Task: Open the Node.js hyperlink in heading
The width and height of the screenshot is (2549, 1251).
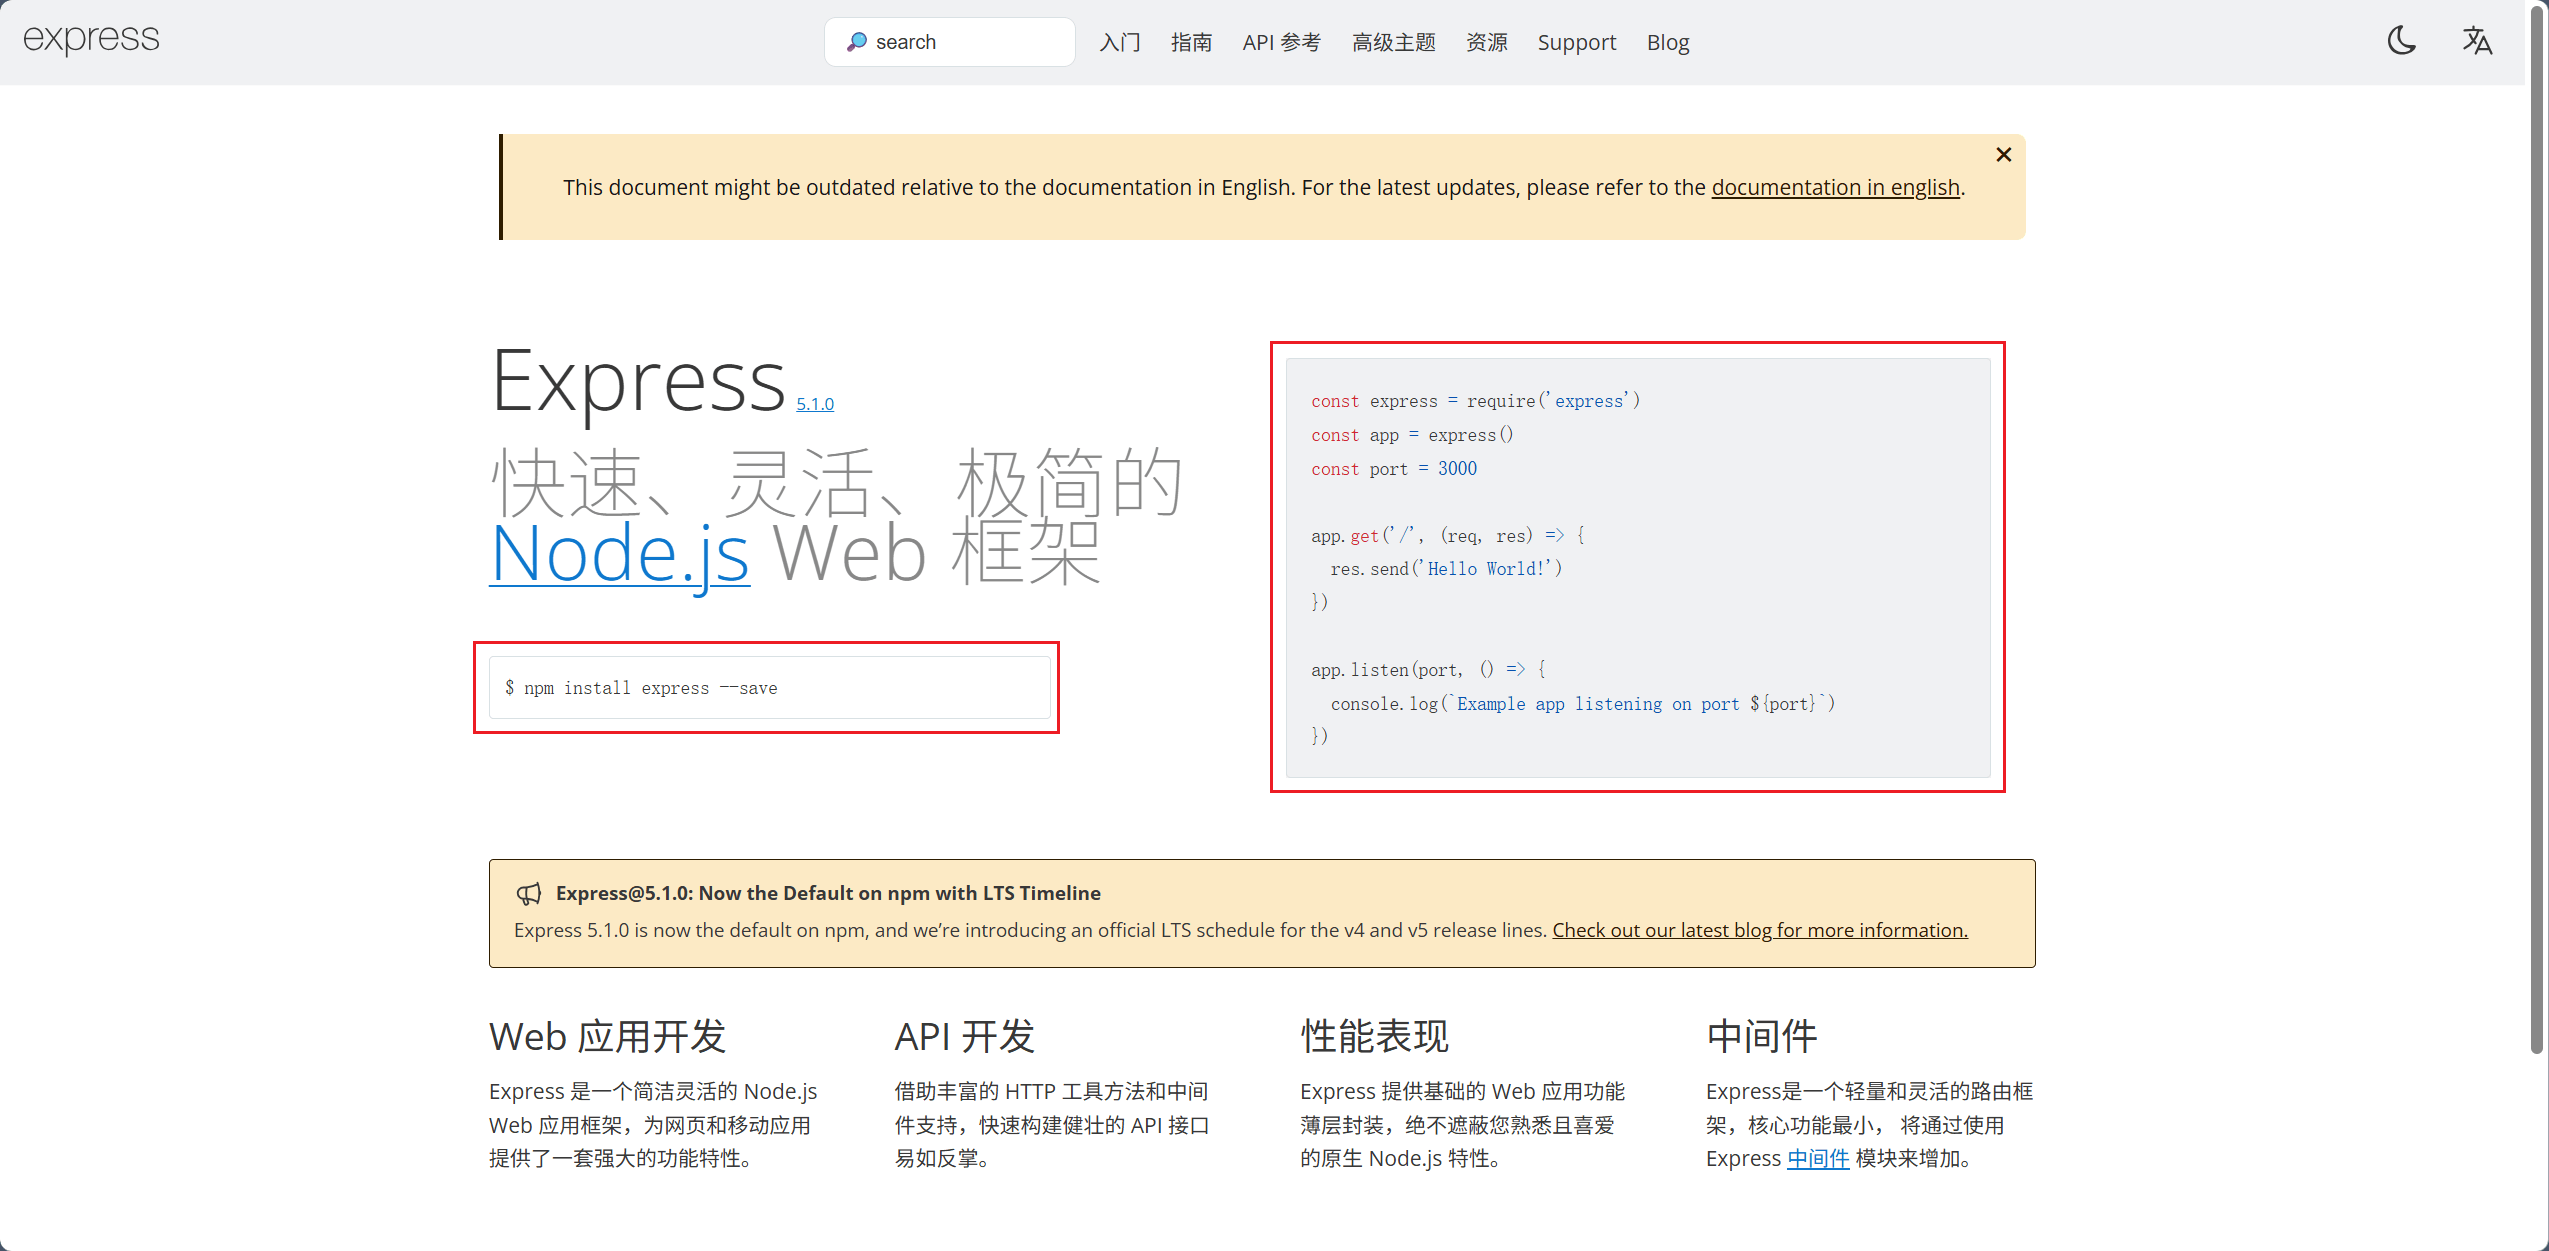Action: point(619,554)
